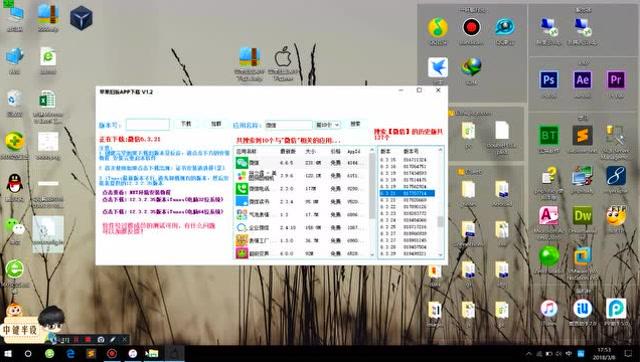640x362 pixels.
Task: Click the 下载 download button
Action: coord(186,124)
